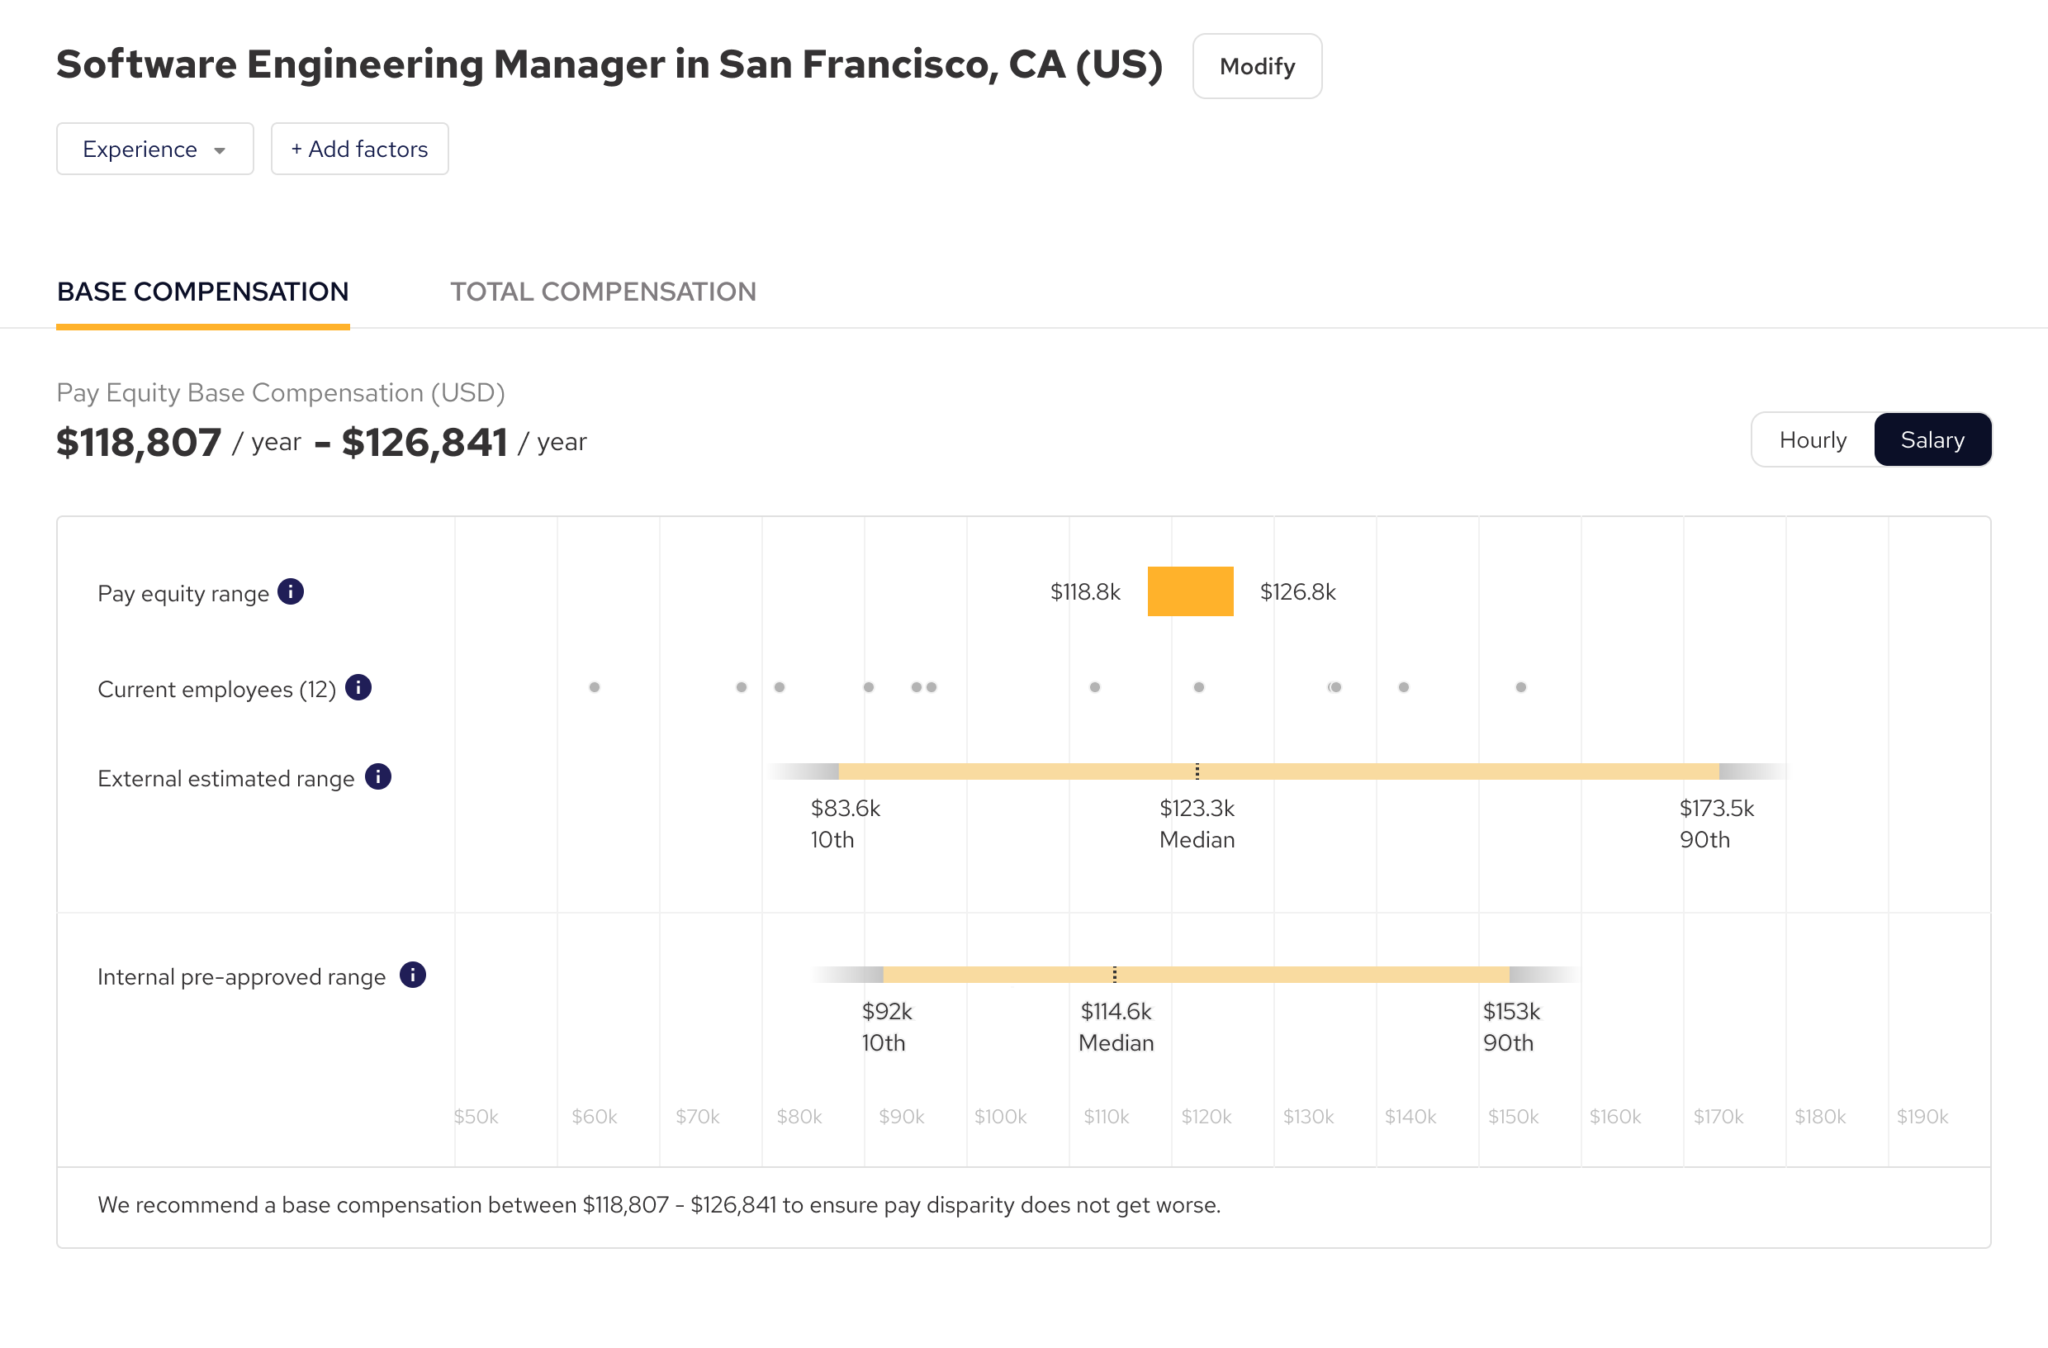Select an employee dot near $120k
The image size is (2048, 1348).
(x=1198, y=687)
